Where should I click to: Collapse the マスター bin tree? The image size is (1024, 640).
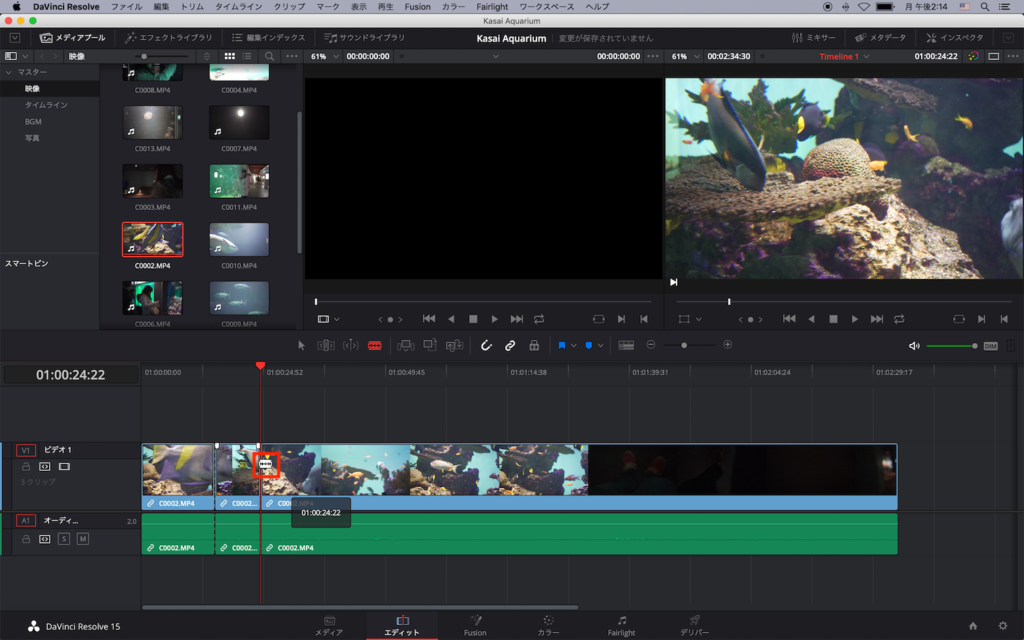pos(9,73)
